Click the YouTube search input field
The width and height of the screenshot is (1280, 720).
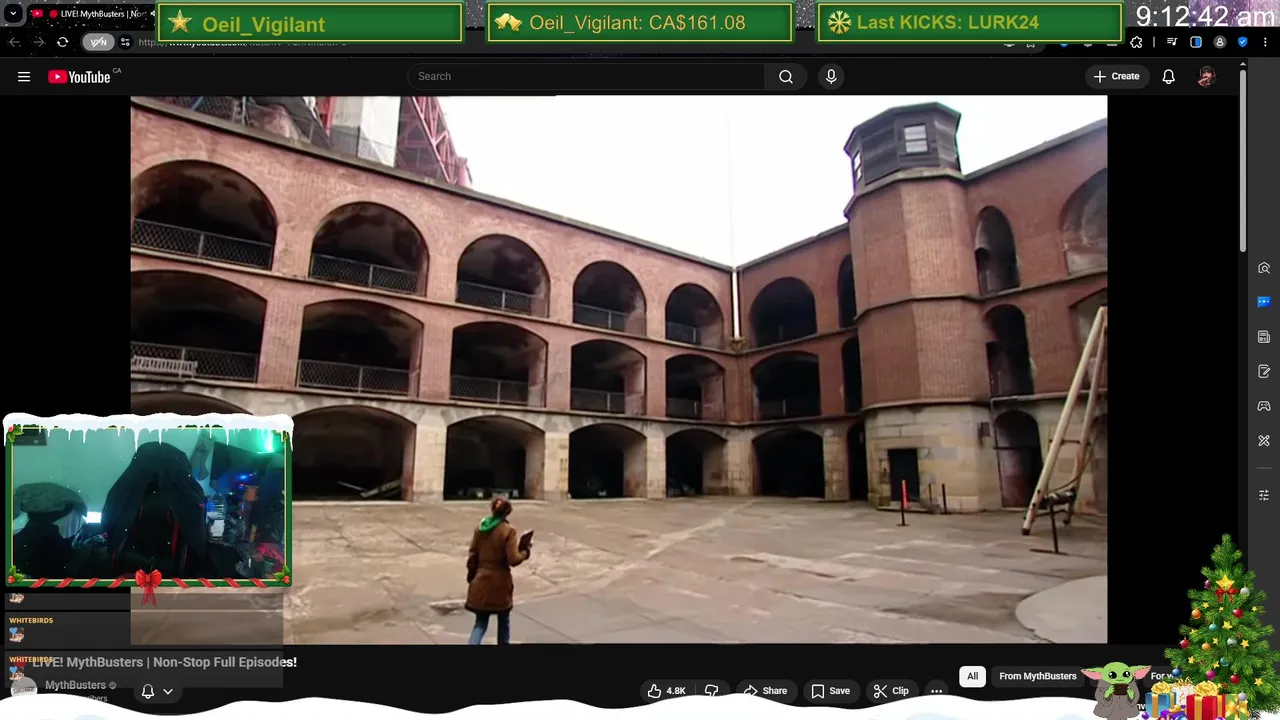pyautogui.click(x=586, y=76)
